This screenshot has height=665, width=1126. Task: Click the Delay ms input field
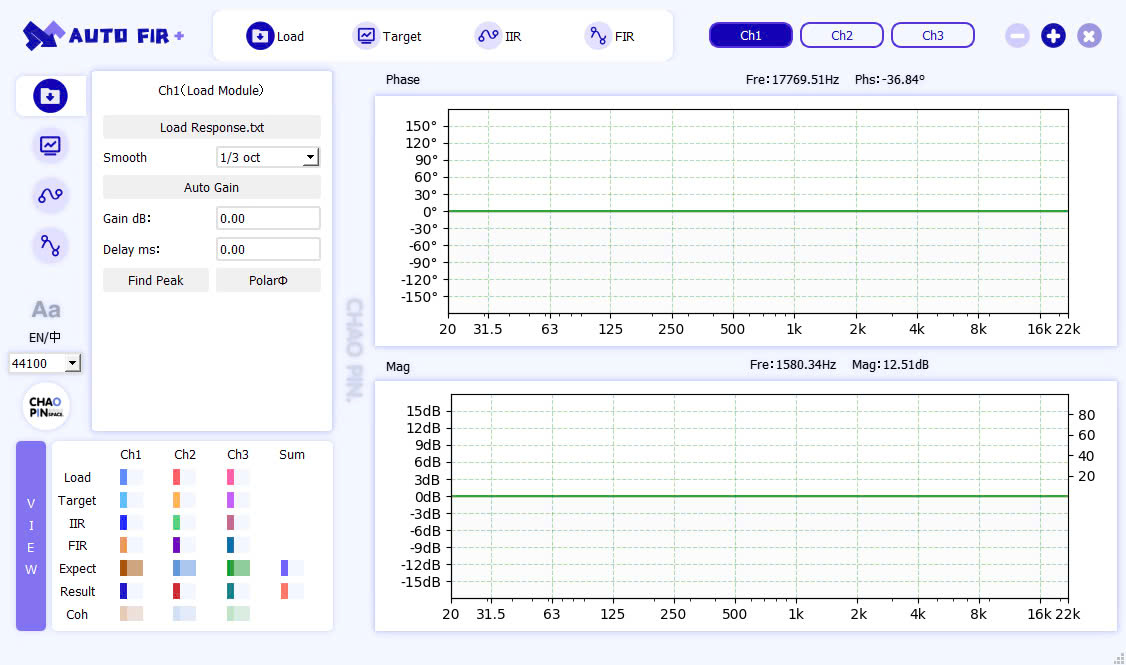coord(268,249)
